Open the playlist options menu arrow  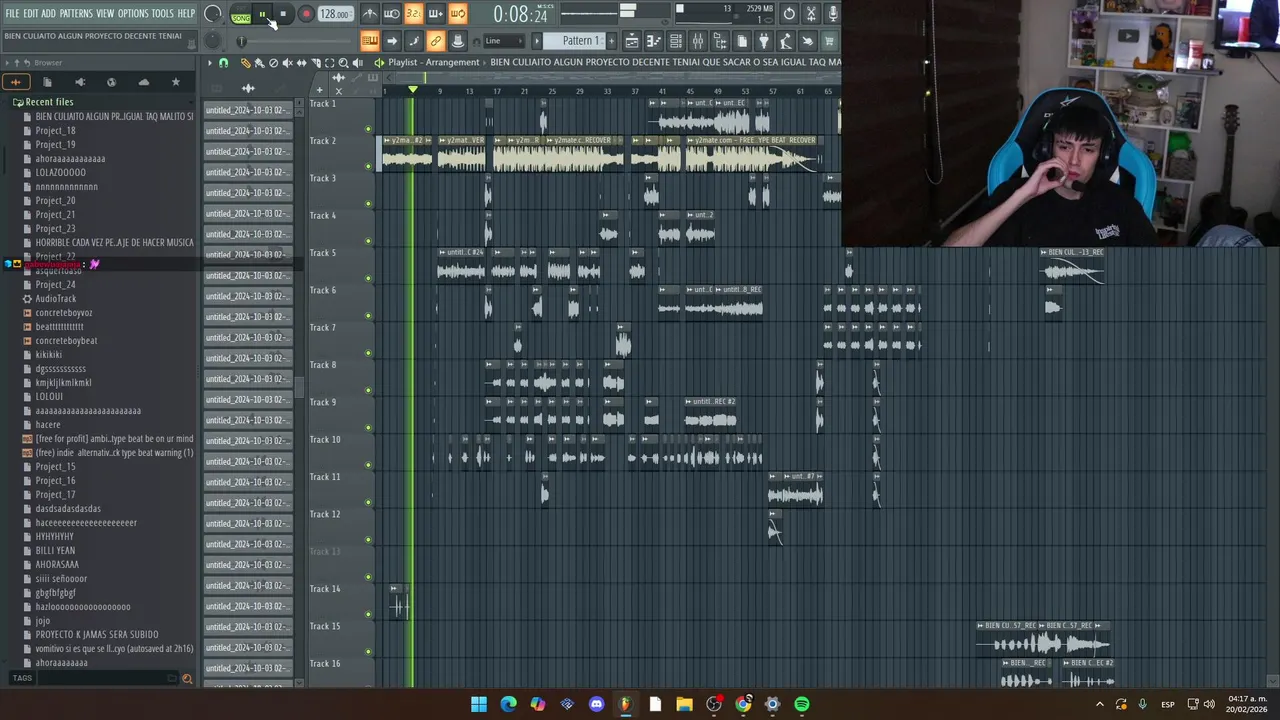(209, 62)
